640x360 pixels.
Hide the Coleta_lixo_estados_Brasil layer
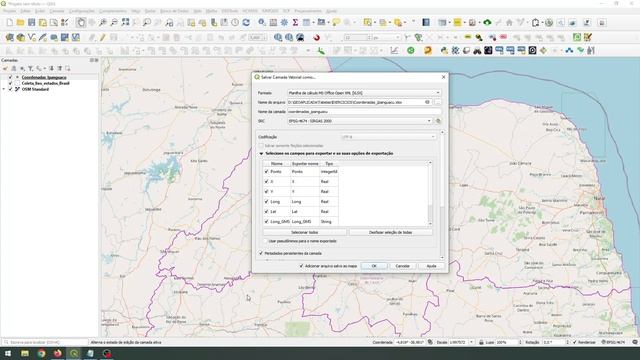pyautogui.click(x=11, y=83)
